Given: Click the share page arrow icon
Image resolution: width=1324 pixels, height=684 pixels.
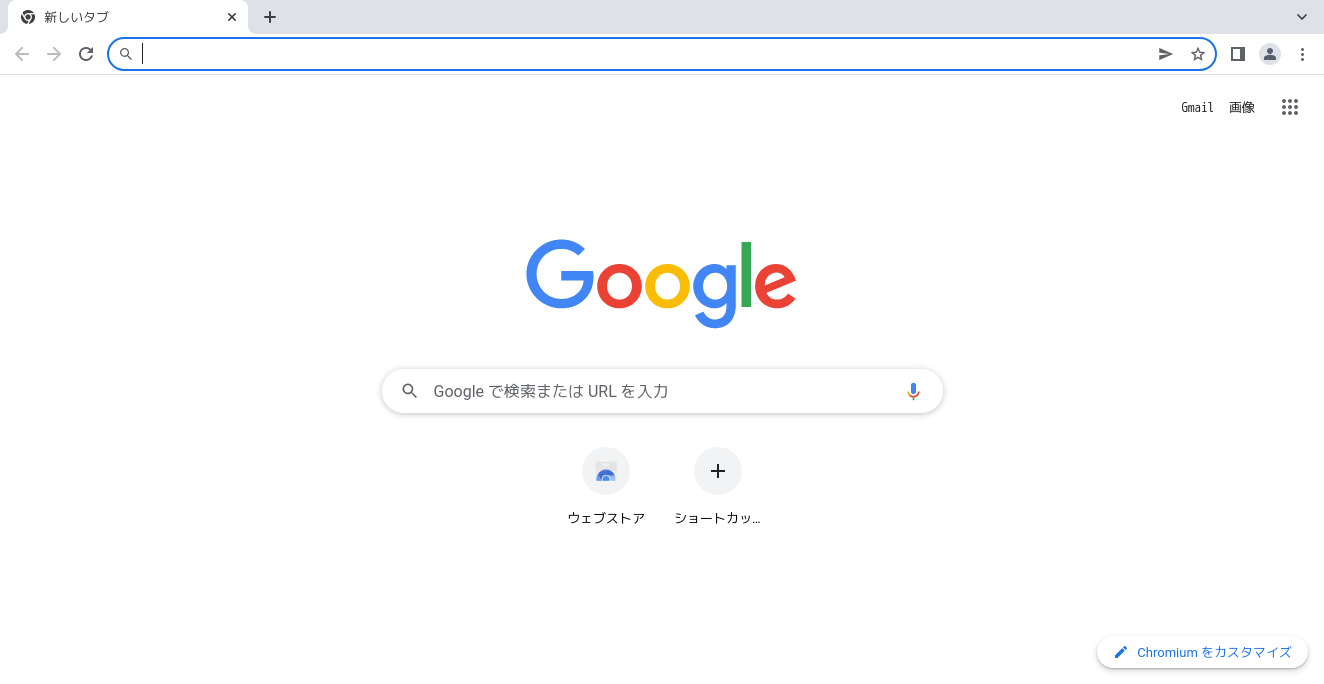Looking at the screenshot, I should [x=1165, y=54].
